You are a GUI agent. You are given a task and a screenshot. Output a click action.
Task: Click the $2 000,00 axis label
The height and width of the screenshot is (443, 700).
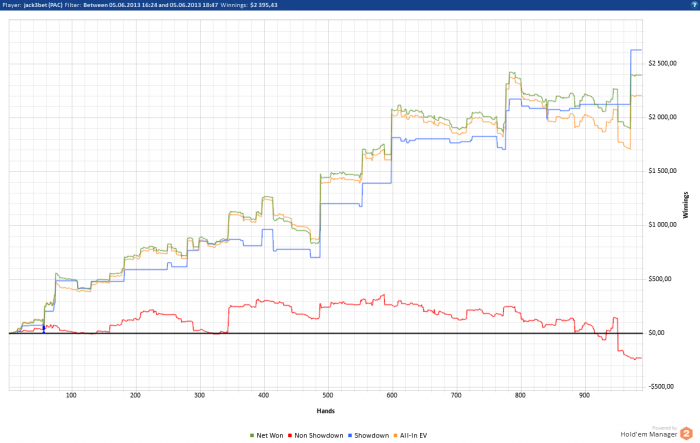click(x=662, y=117)
